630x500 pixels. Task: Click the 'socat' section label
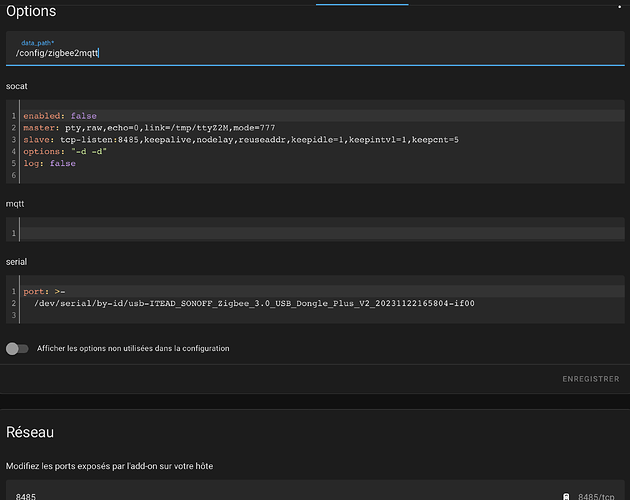[16, 86]
